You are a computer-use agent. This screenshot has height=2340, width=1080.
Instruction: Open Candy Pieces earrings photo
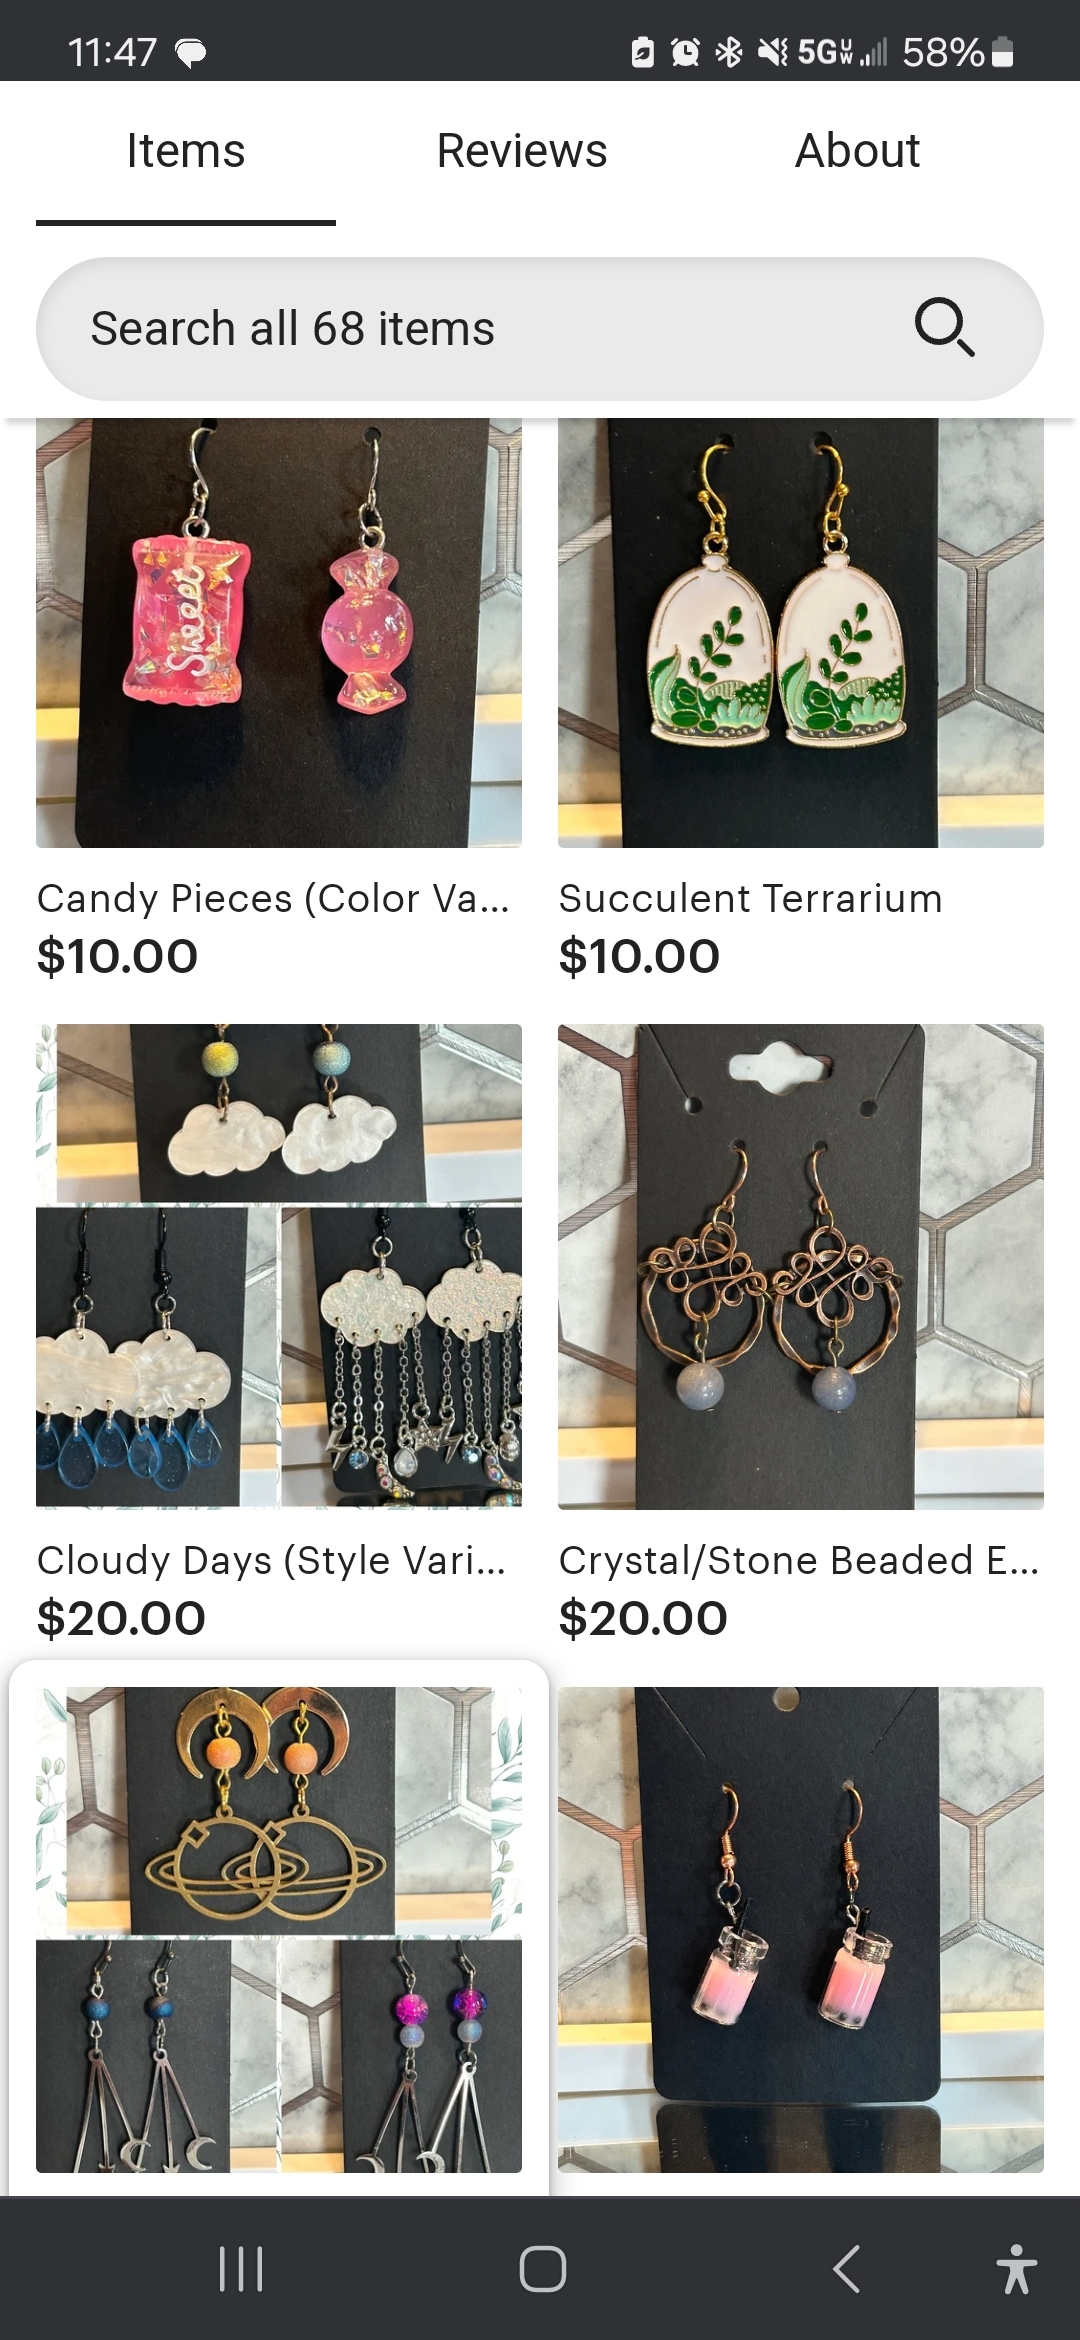click(x=279, y=633)
